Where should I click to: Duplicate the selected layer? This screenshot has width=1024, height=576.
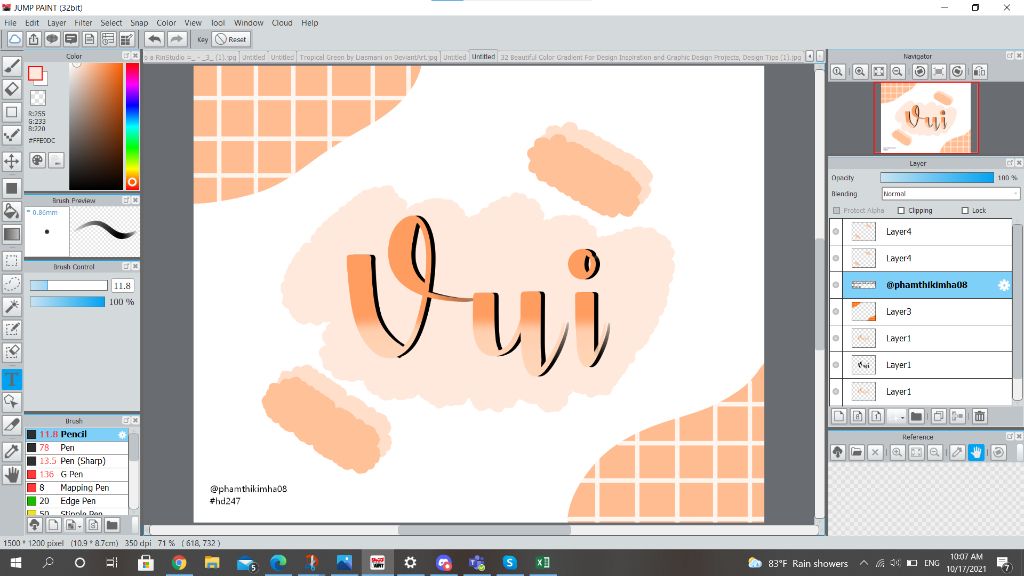pos(938,416)
